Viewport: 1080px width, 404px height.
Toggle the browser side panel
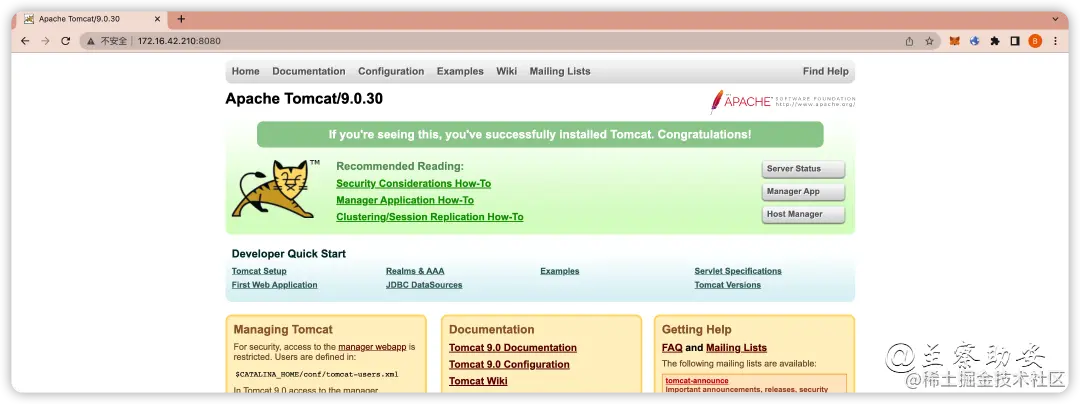(x=1015, y=41)
